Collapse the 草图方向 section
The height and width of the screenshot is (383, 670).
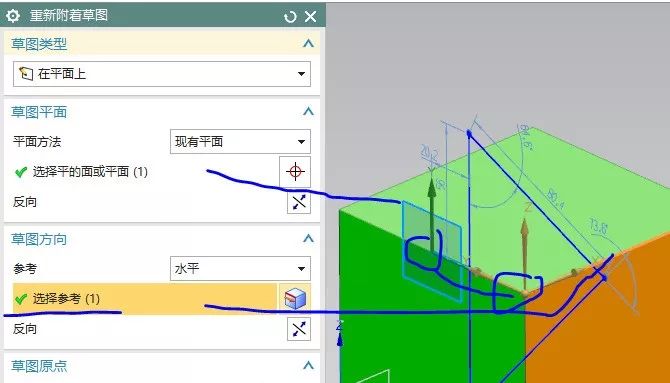308,239
